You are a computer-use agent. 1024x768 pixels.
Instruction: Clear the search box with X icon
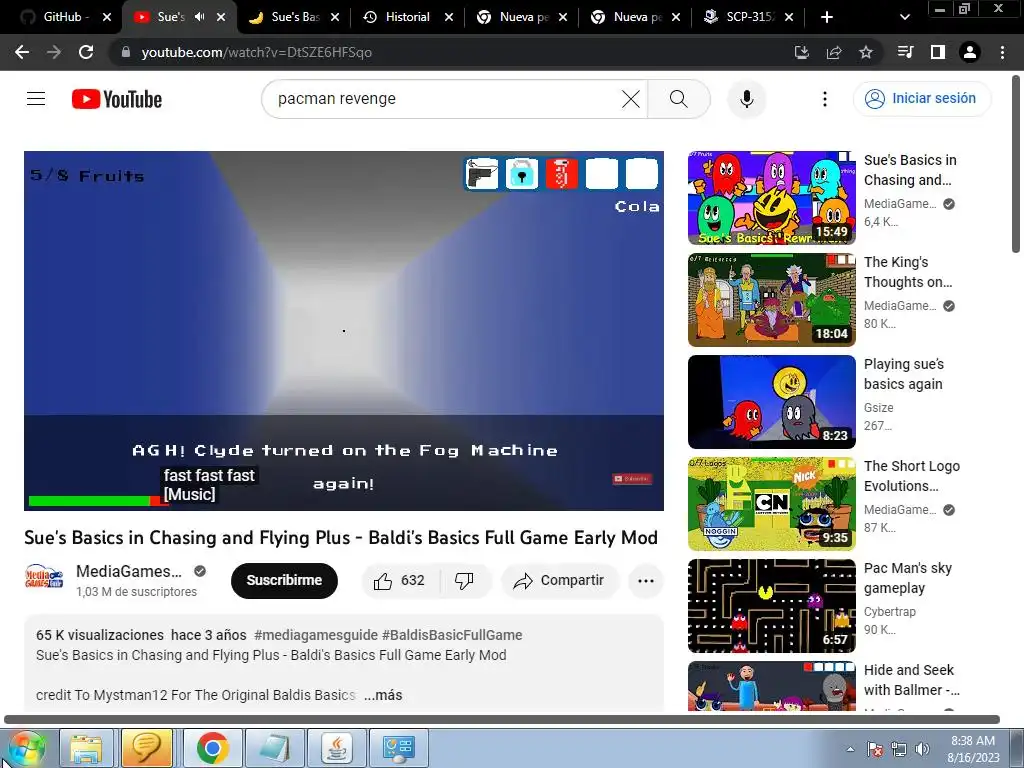click(631, 99)
